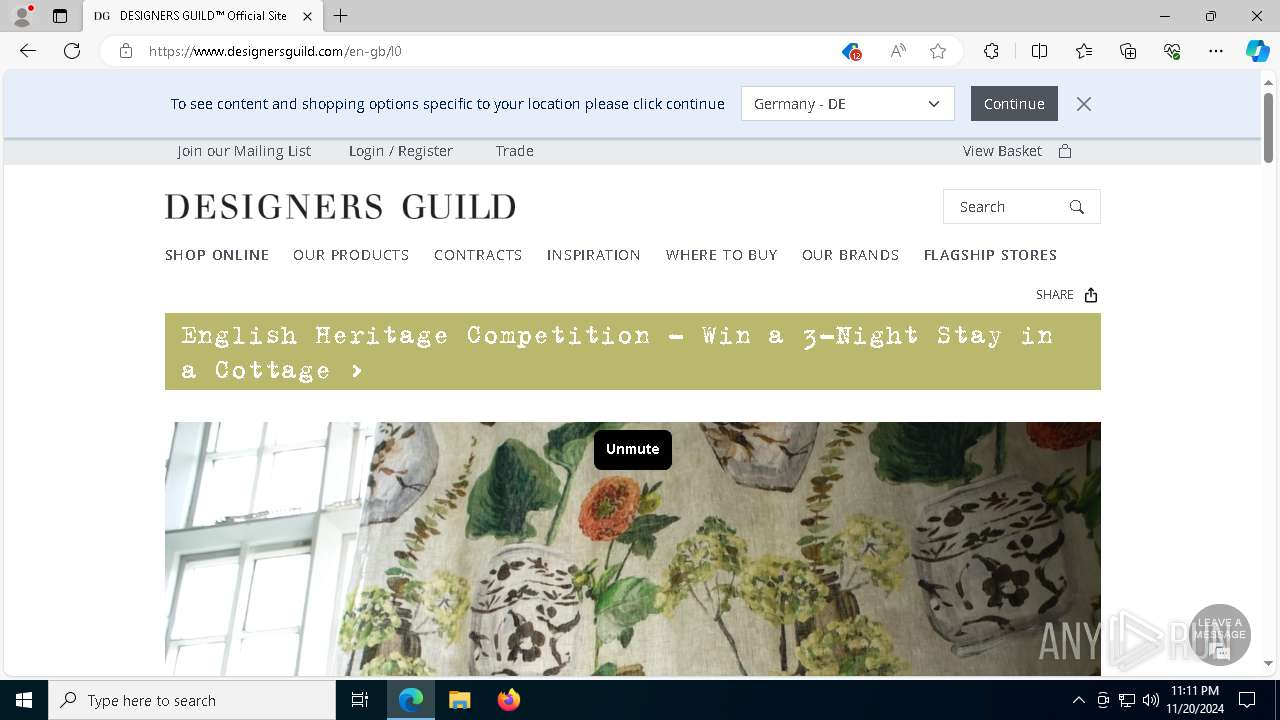
Task: Open the notifications center icon
Action: point(1247,700)
